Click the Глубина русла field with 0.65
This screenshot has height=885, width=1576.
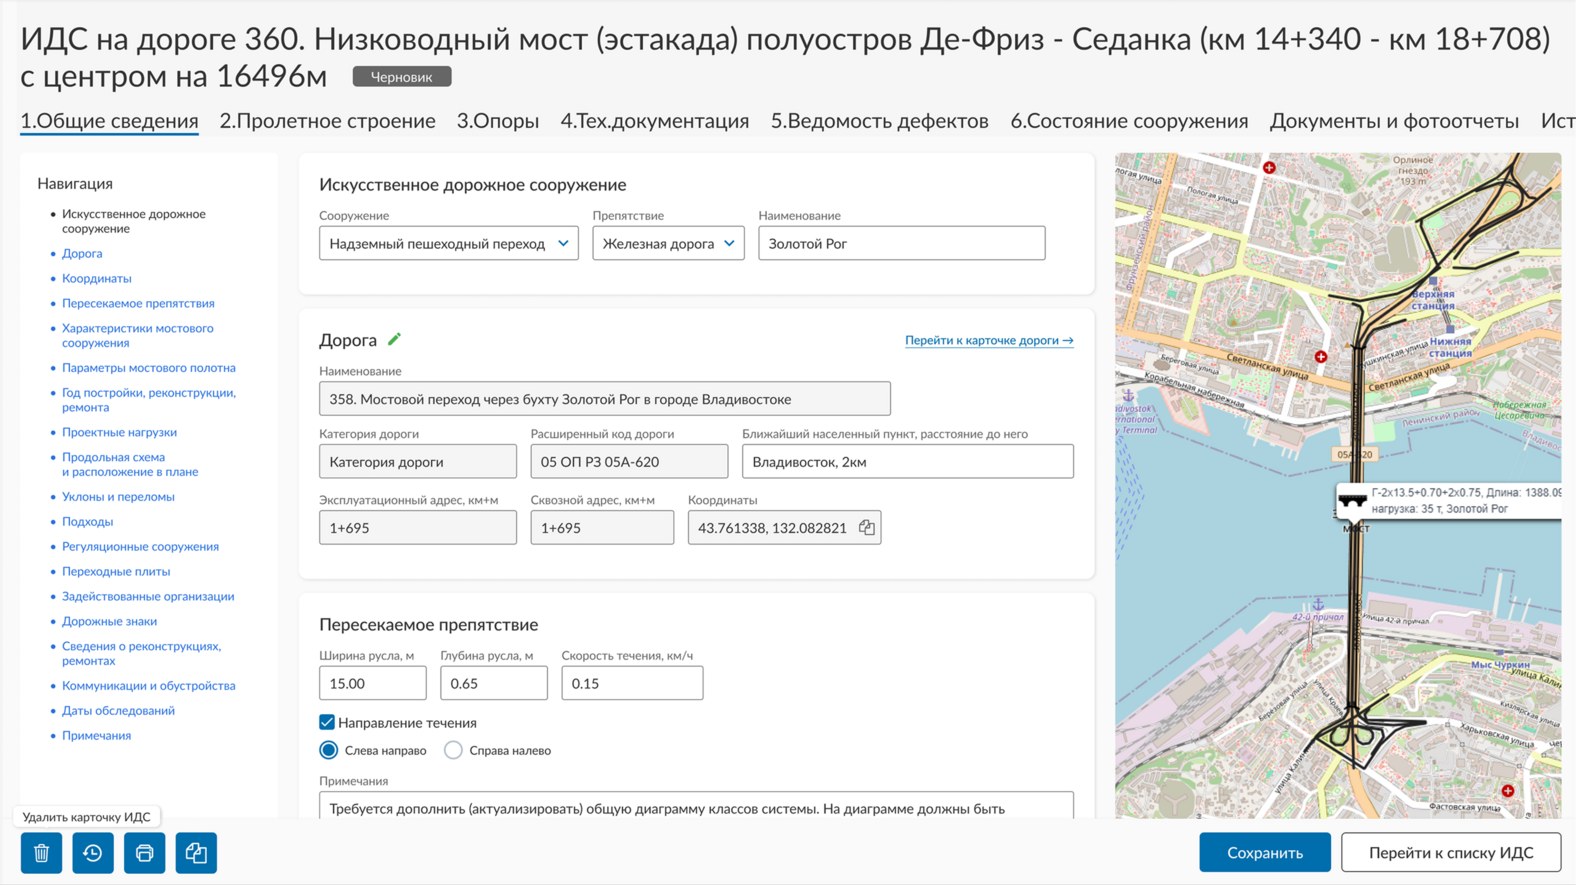click(494, 683)
